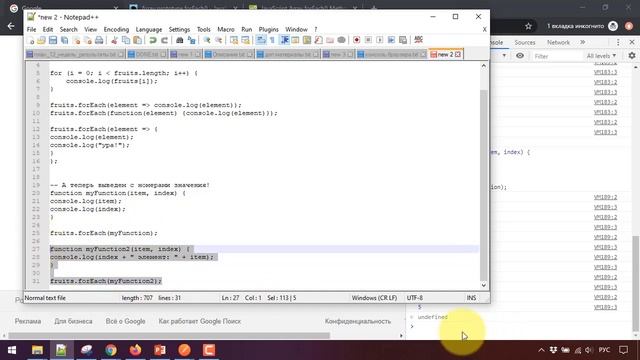Click the Open file toolbar icon
The width and height of the screenshot is (640, 360).
(41, 40)
